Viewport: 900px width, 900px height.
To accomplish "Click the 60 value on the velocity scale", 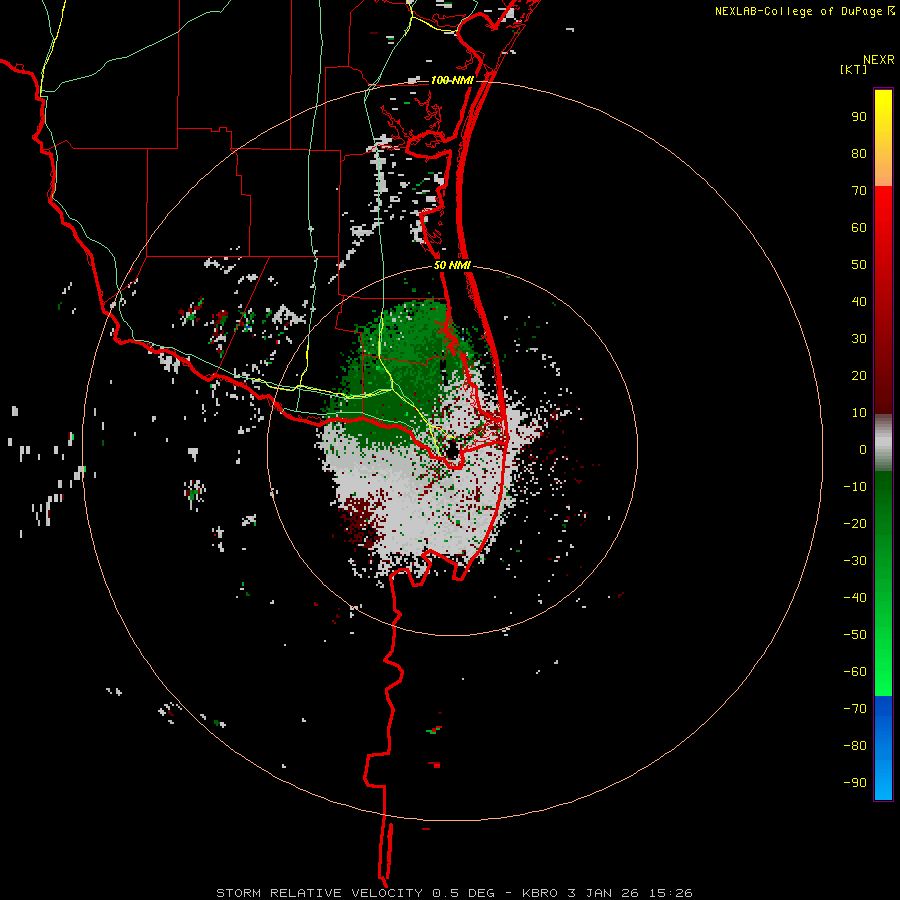I will [x=859, y=228].
